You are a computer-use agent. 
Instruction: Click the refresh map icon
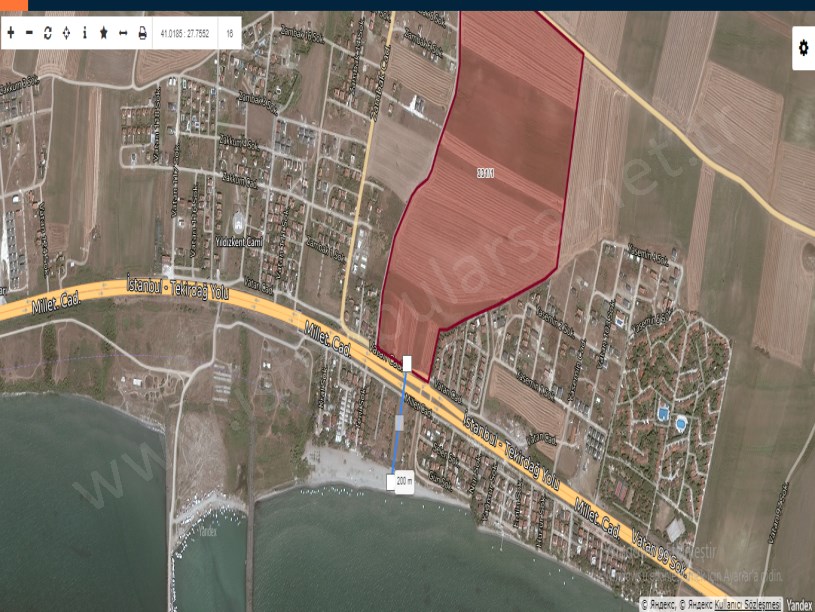[47, 33]
